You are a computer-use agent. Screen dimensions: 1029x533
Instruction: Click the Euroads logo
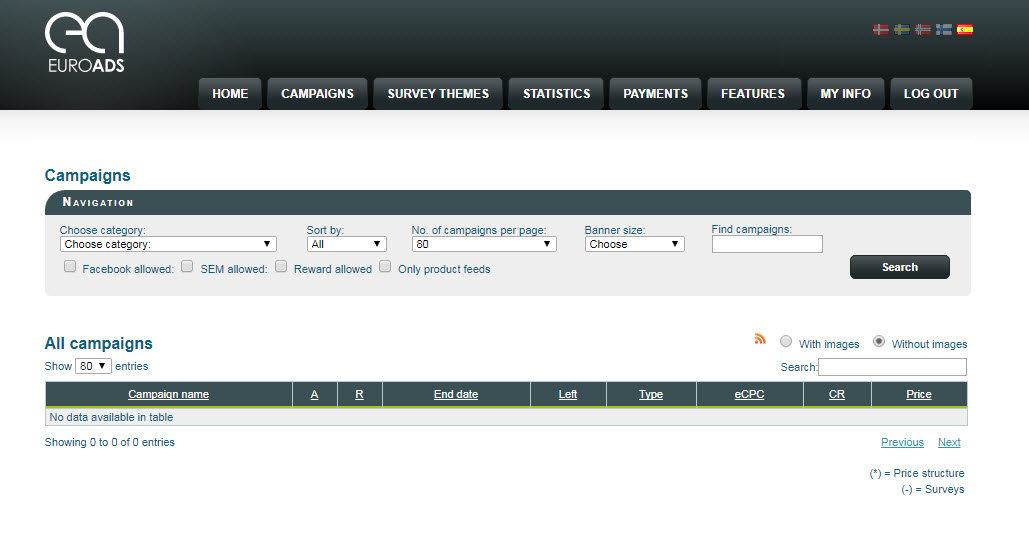[x=84, y=43]
